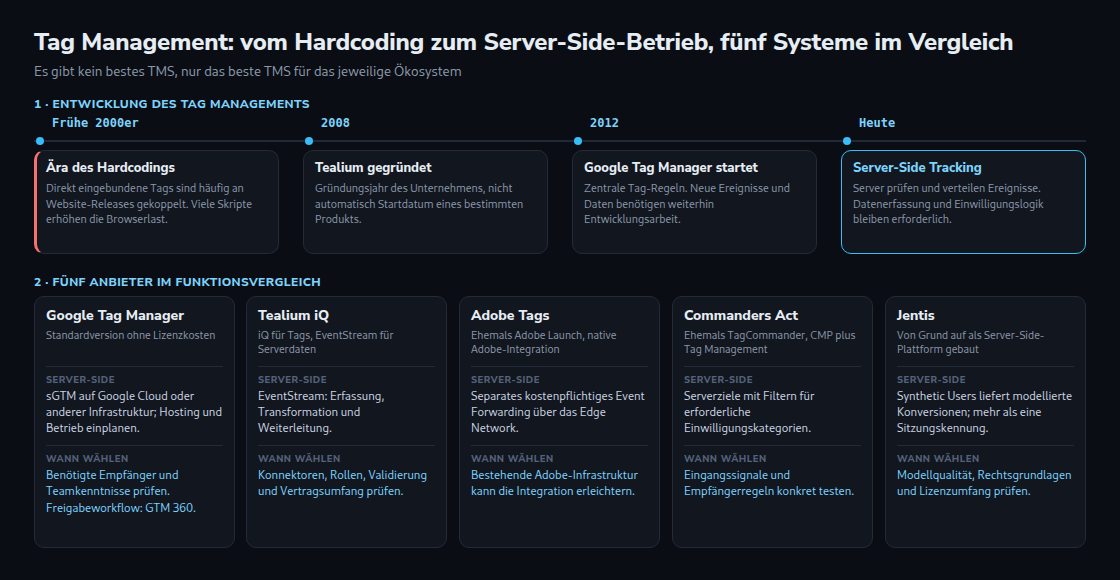
Task: Click WANN WÄHLEN label in Tealium iQ card
Action: click(x=299, y=459)
